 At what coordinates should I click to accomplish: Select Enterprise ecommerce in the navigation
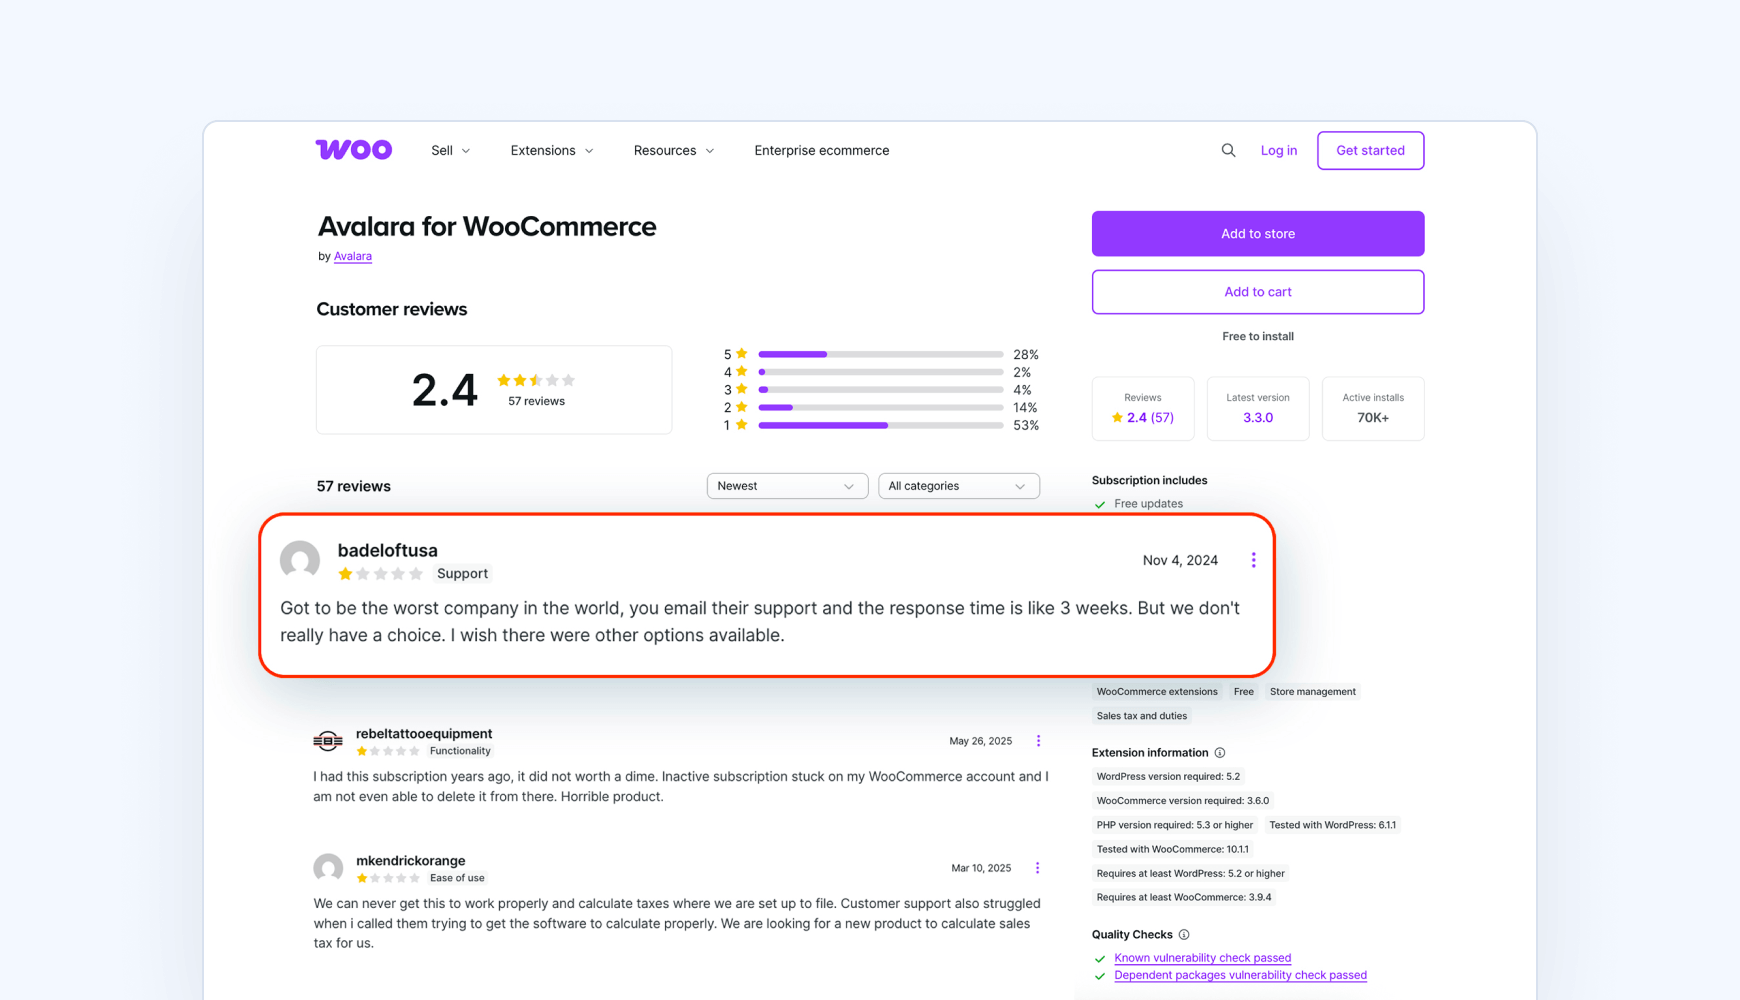point(821,150)
